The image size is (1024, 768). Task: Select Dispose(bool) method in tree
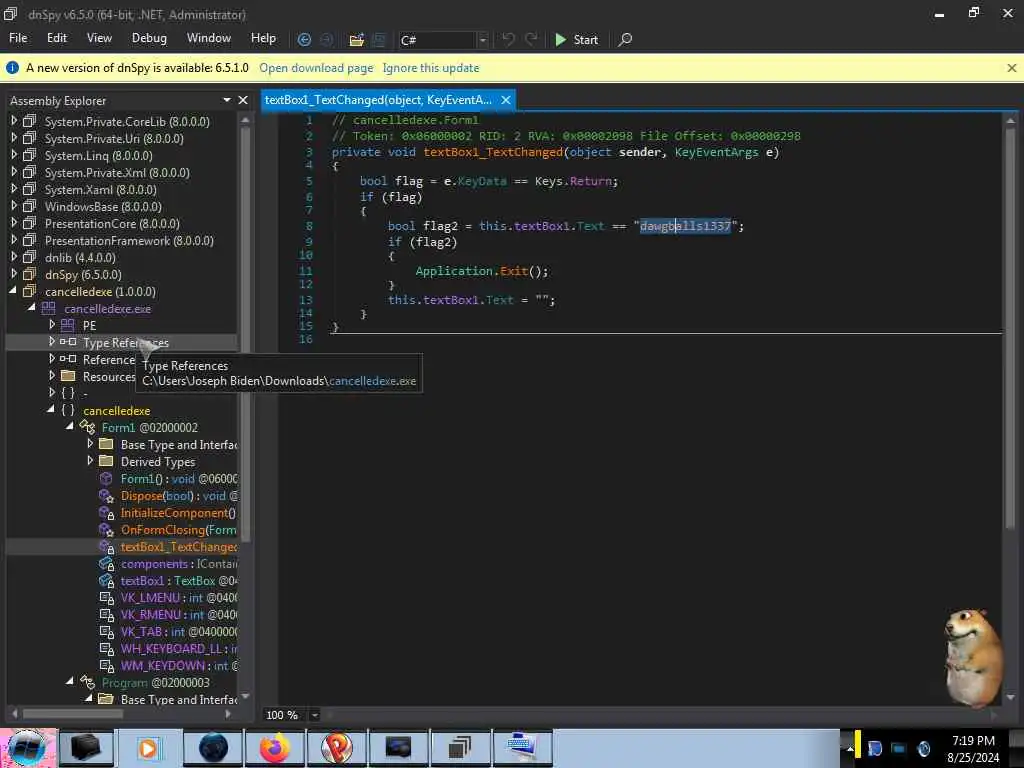tap(179, 496)
